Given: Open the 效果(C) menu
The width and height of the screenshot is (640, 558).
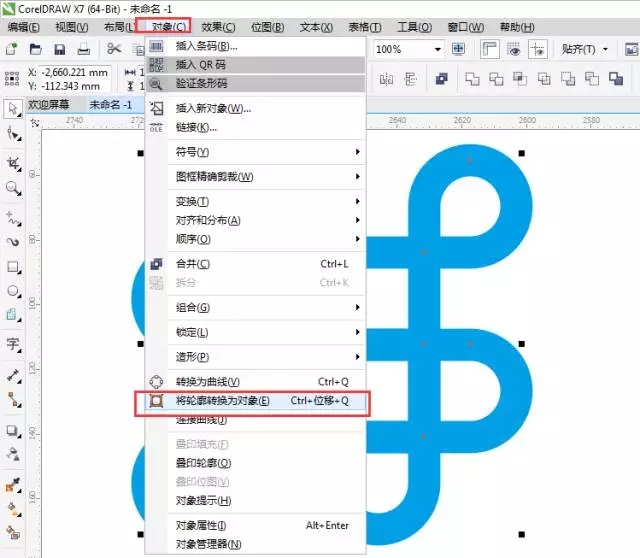Looking at the screenshot, I should click(x=218, y=27).
